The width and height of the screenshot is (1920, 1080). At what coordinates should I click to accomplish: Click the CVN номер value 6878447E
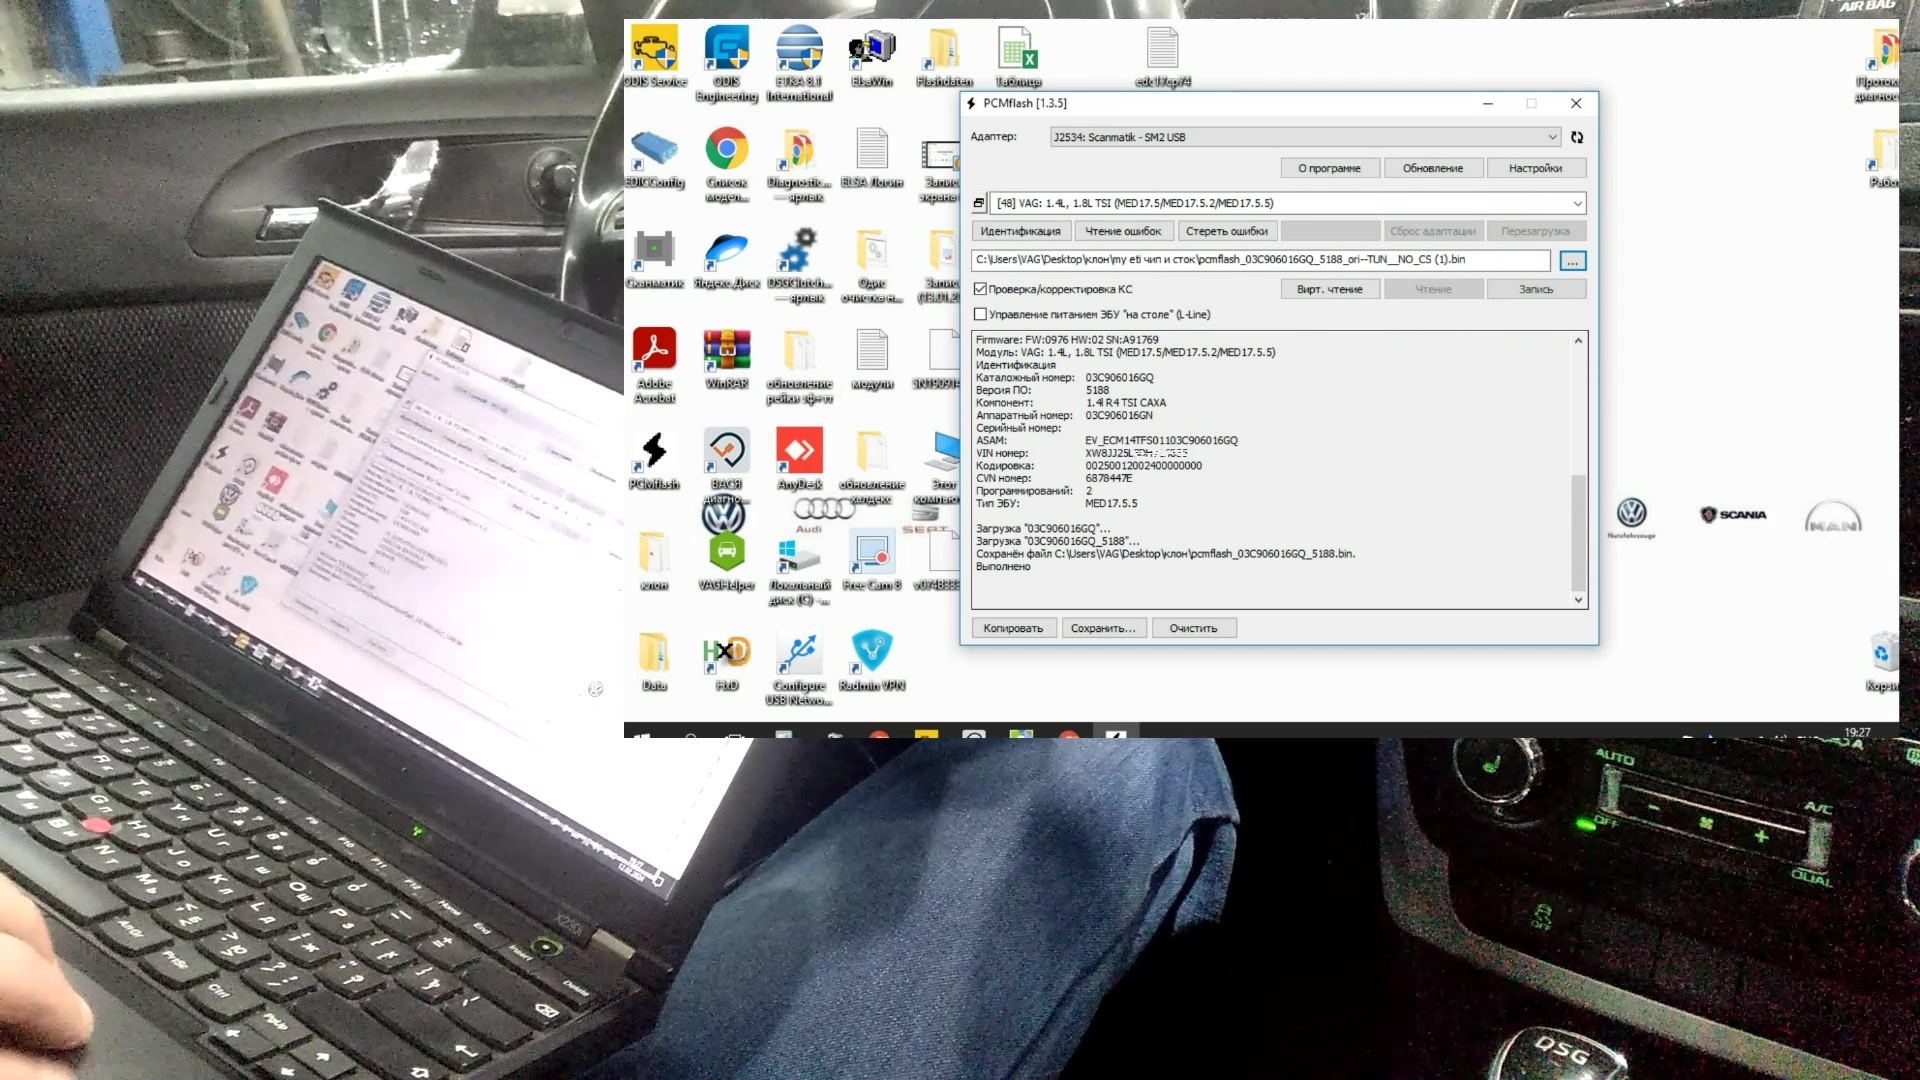coord(1108,478)
